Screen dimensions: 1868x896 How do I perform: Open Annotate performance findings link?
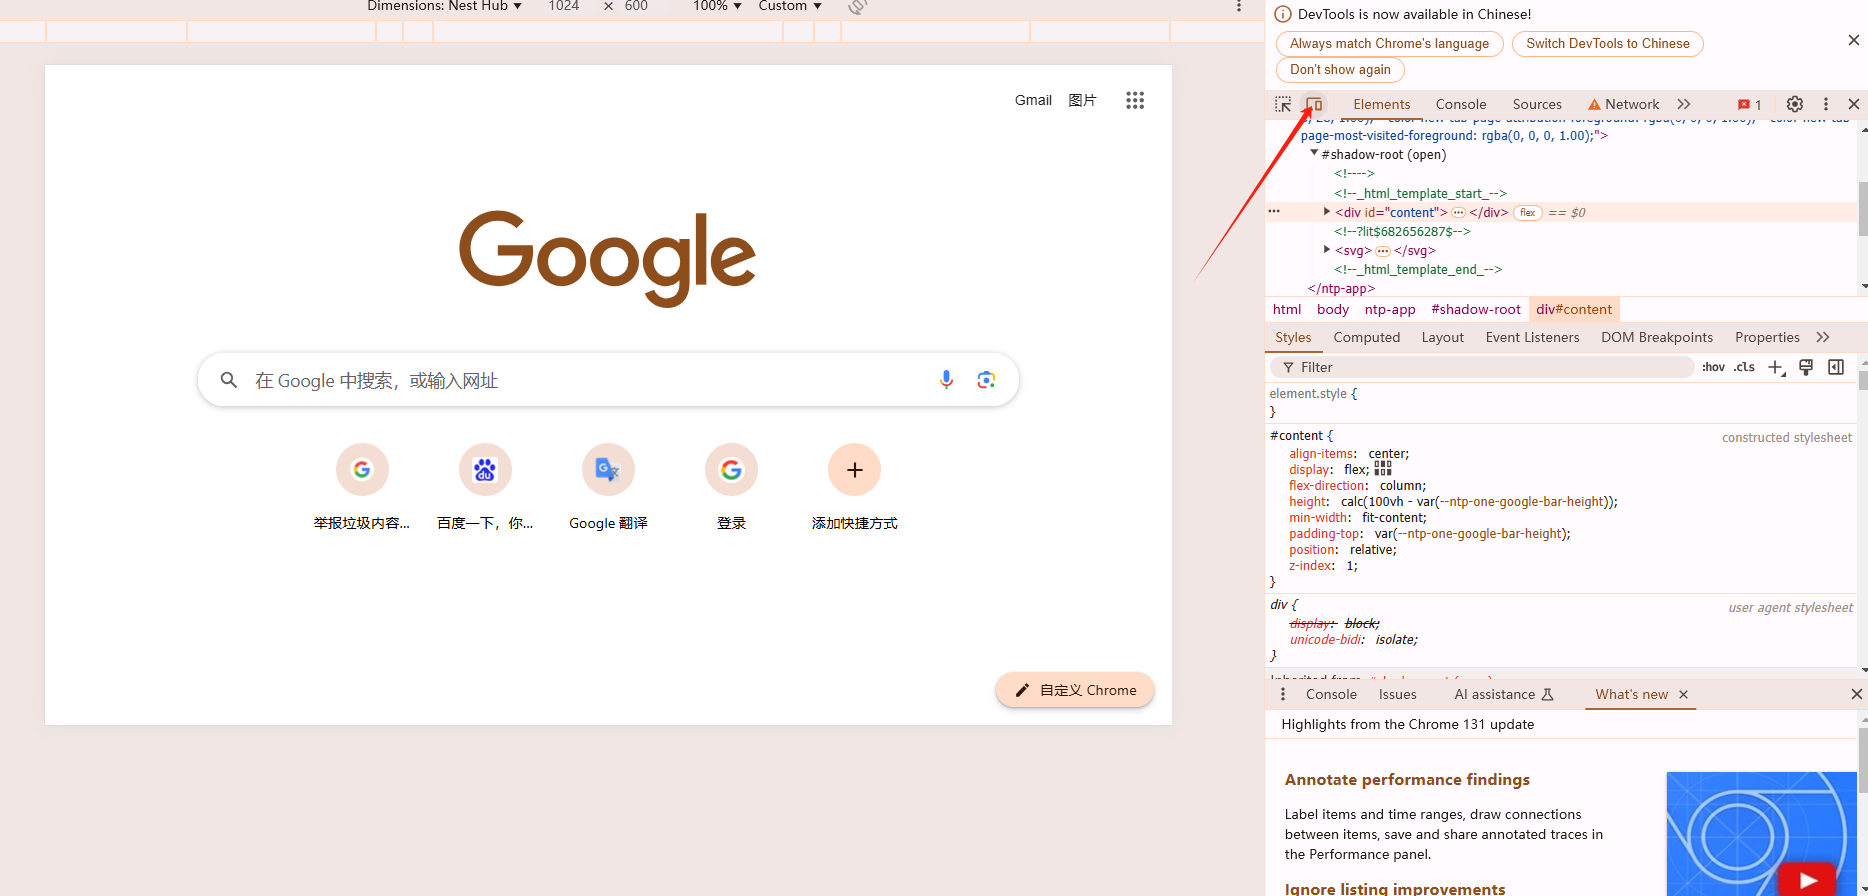click(x=1407, y=779)
